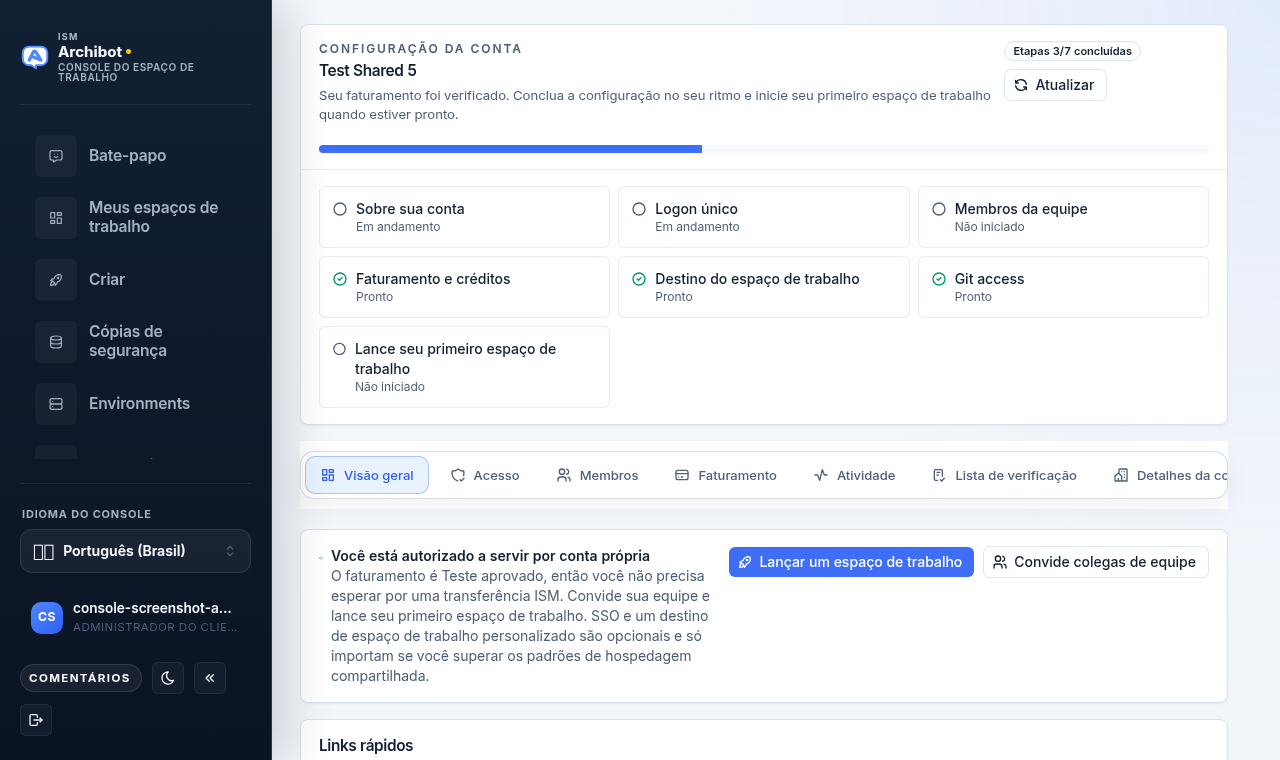
Task: Click Meus espaços de trabalho grid icon
Action: (56, 218)
